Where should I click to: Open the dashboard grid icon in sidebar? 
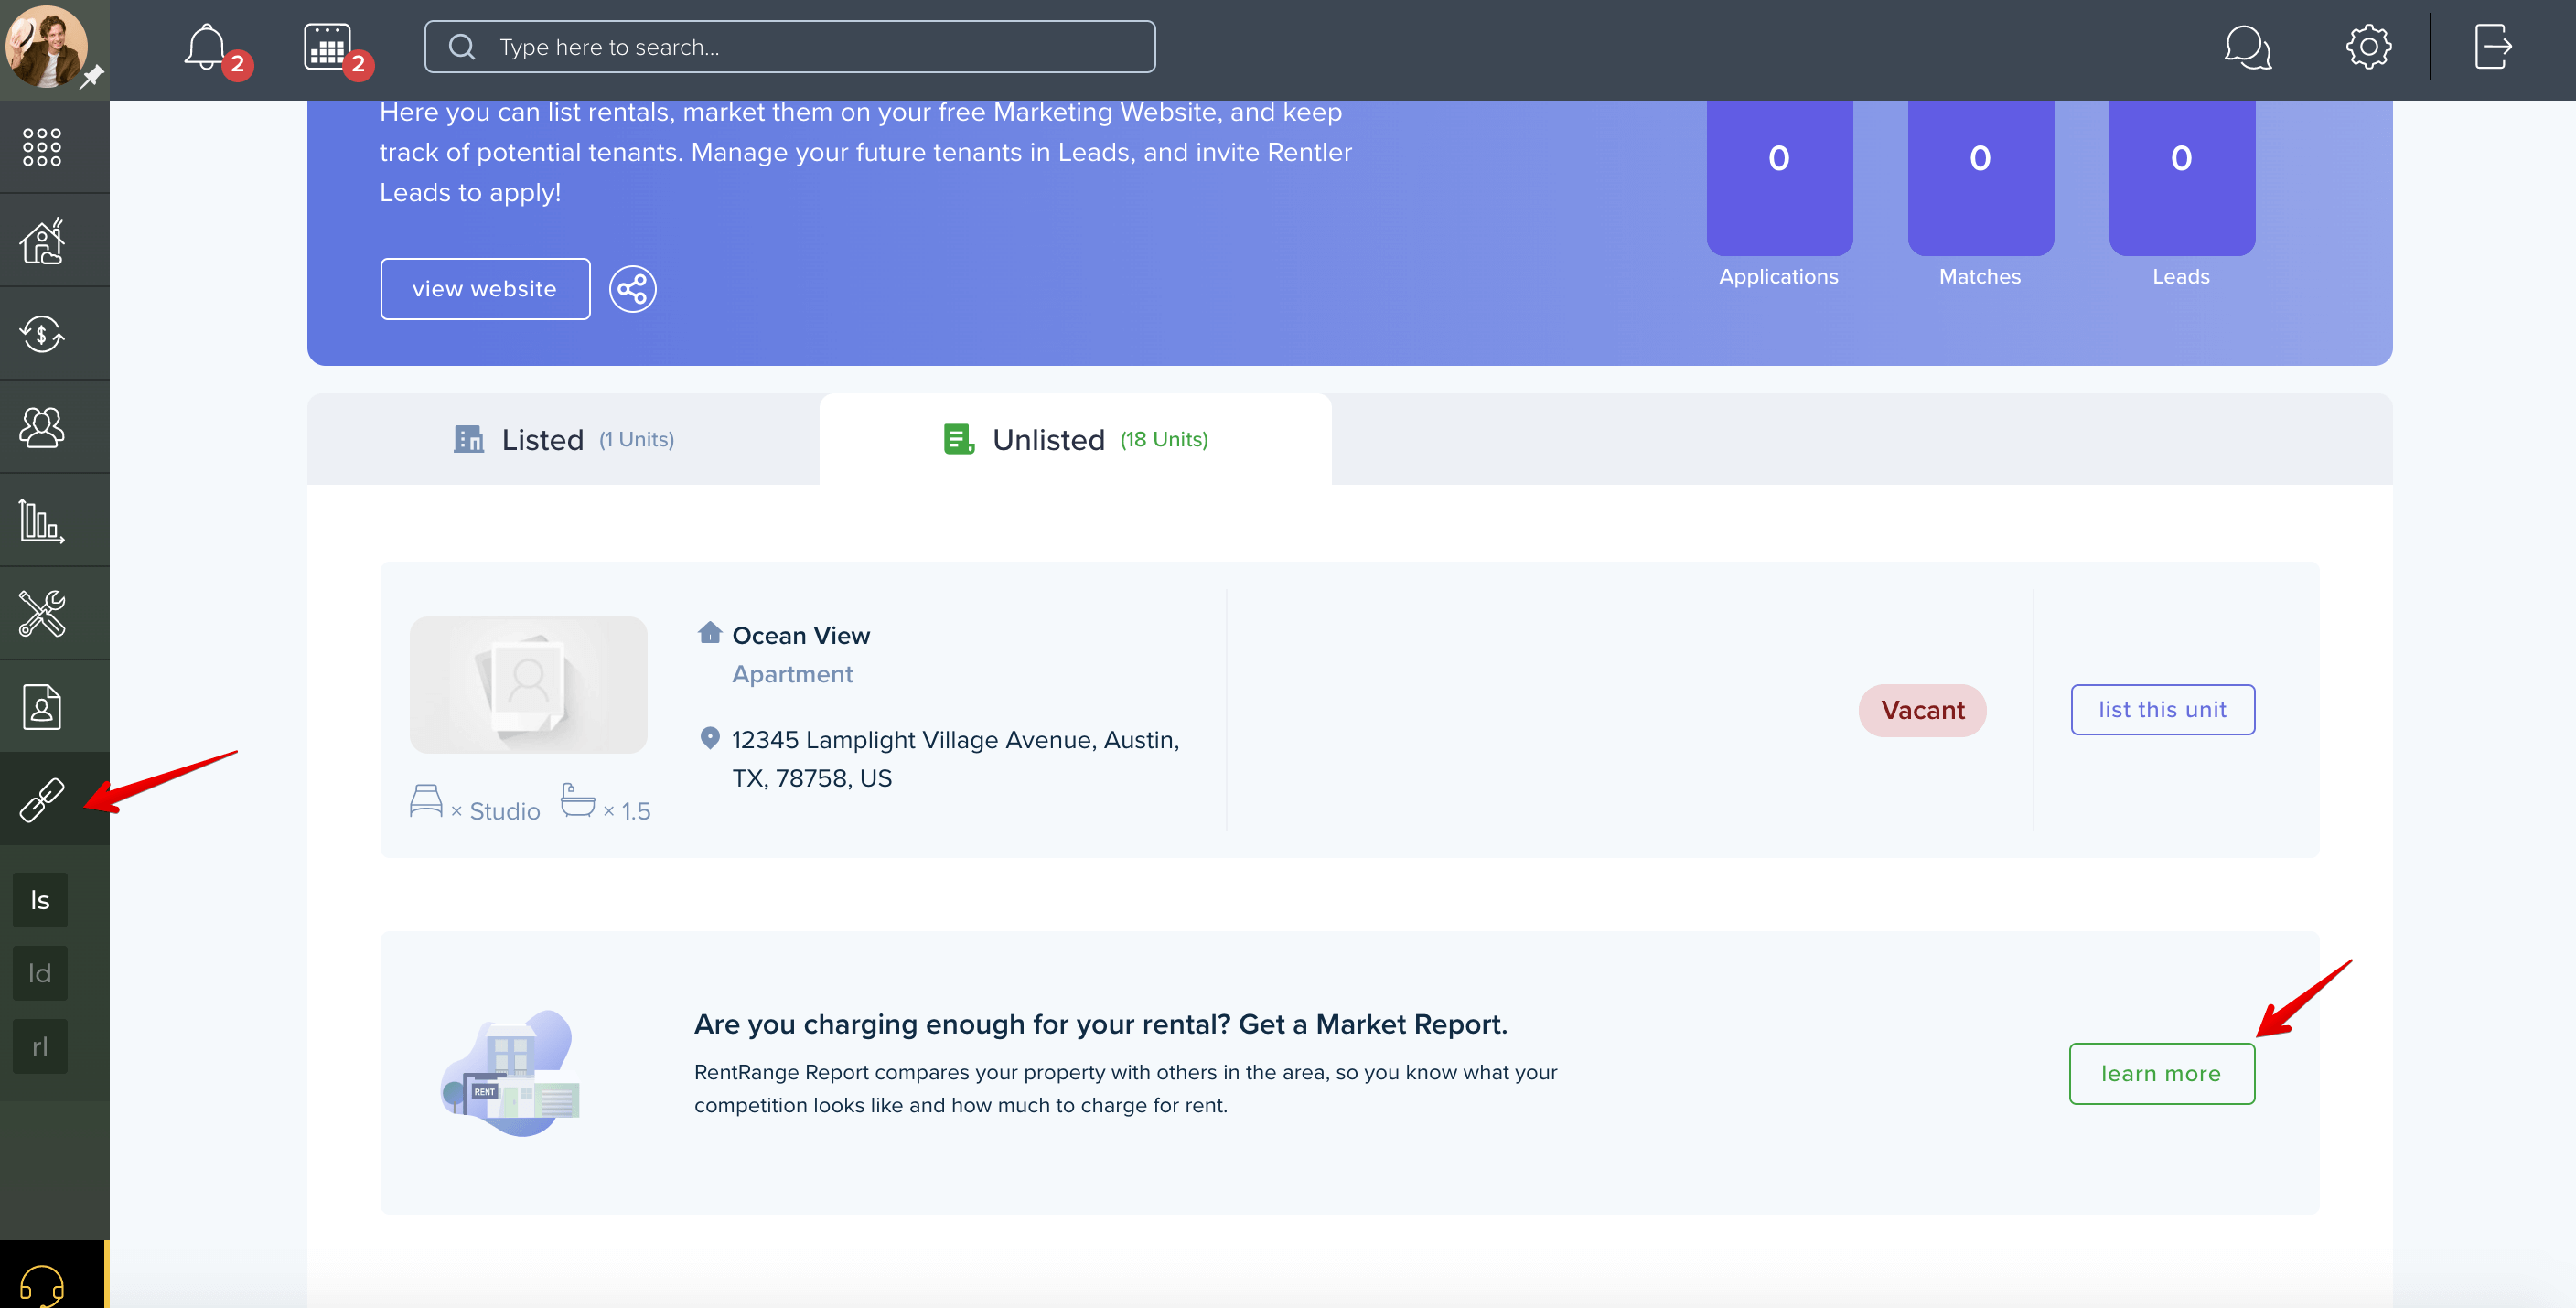(x=42, y=147)
